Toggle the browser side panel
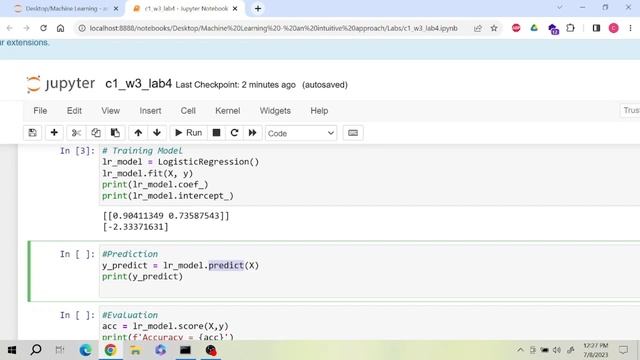The height and width of the screenshot is (360, 640). [596, 28]
